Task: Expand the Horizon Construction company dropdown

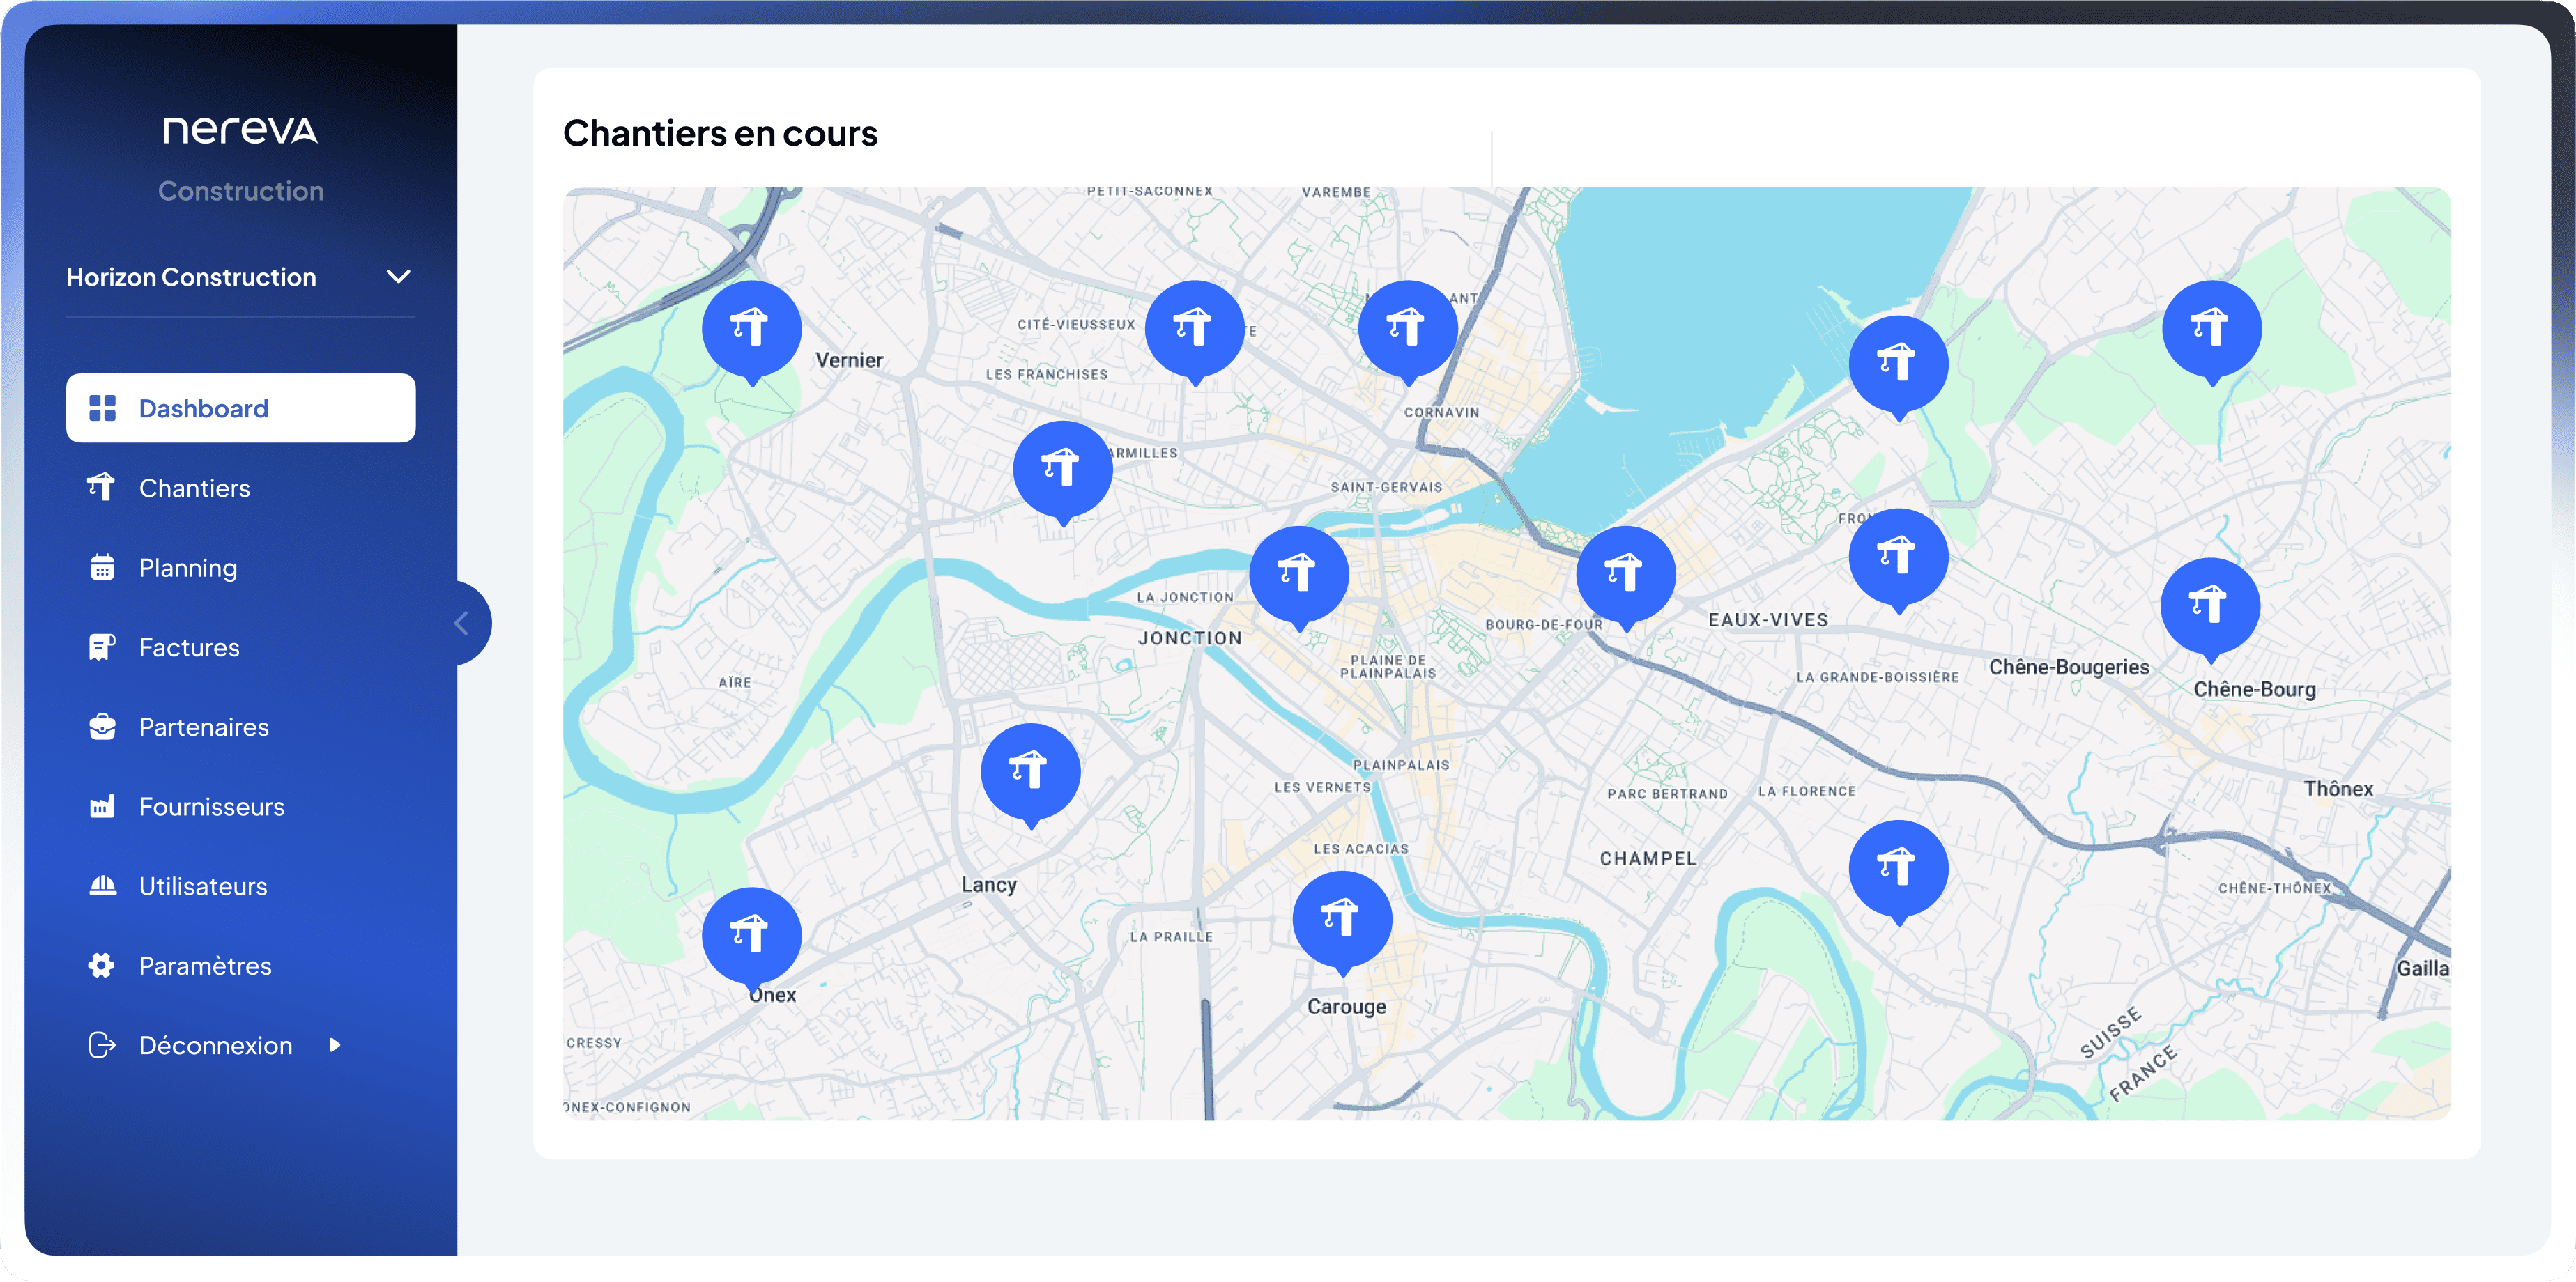Action: coord(398,277)
